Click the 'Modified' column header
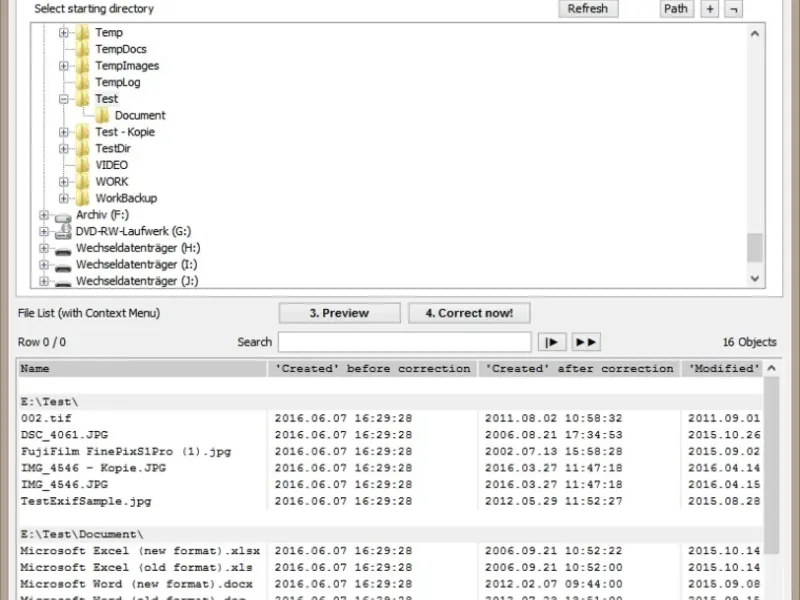The height and width of the screenshot is (600, 800). coord(722,368)
